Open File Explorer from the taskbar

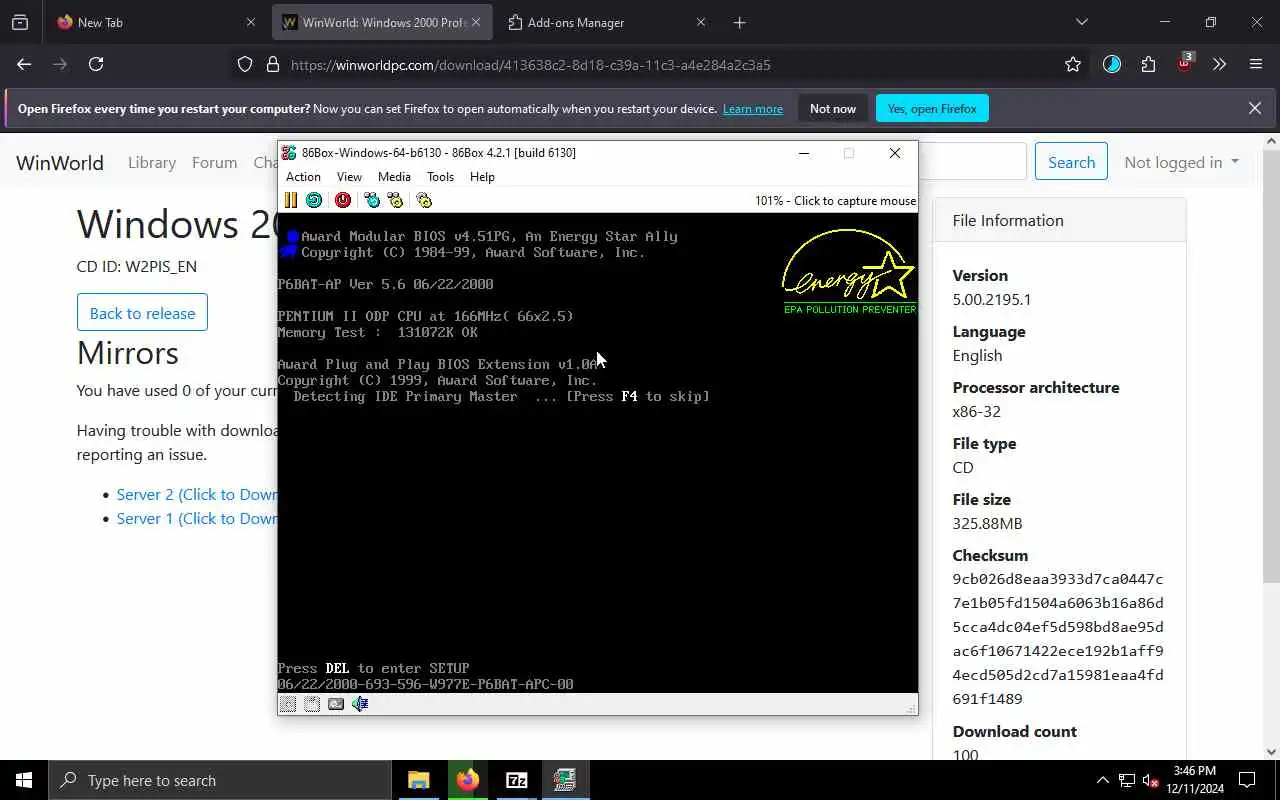click(x=419, y=780)
